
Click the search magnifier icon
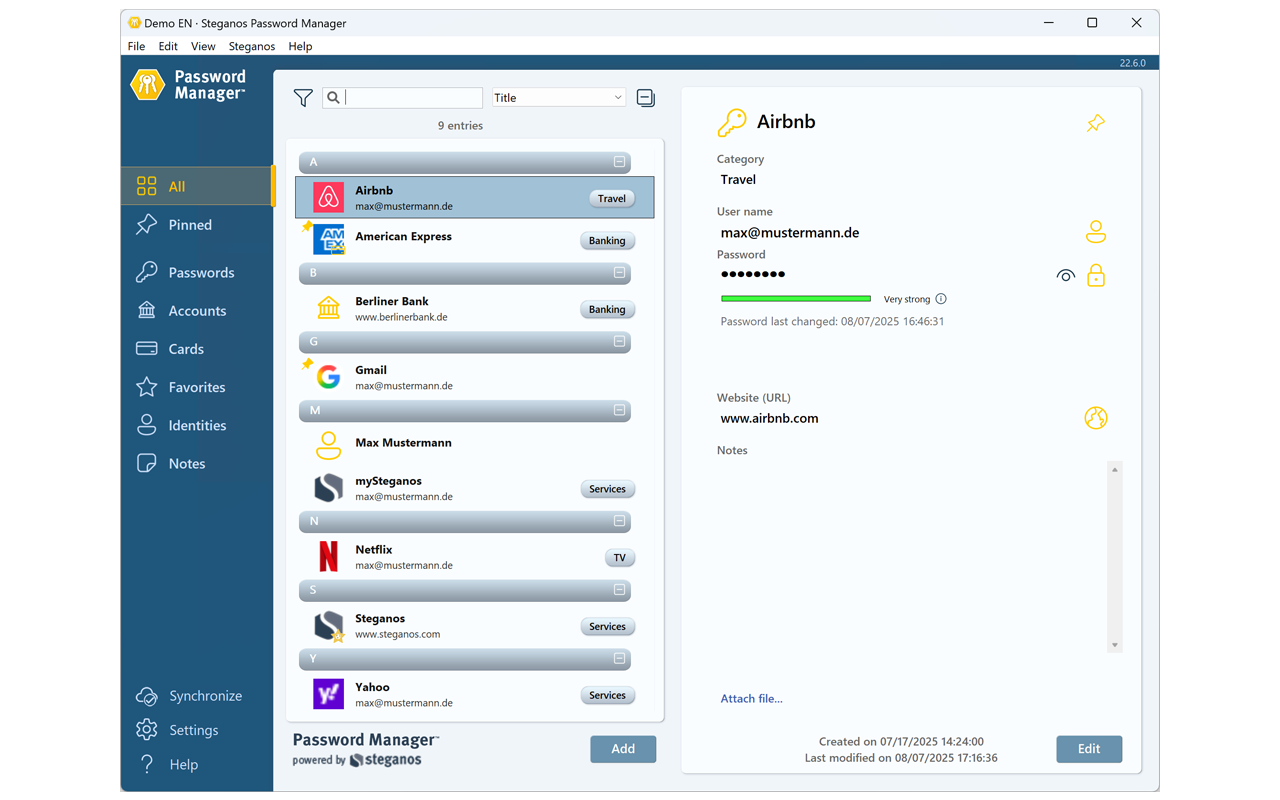coord(333,98)
